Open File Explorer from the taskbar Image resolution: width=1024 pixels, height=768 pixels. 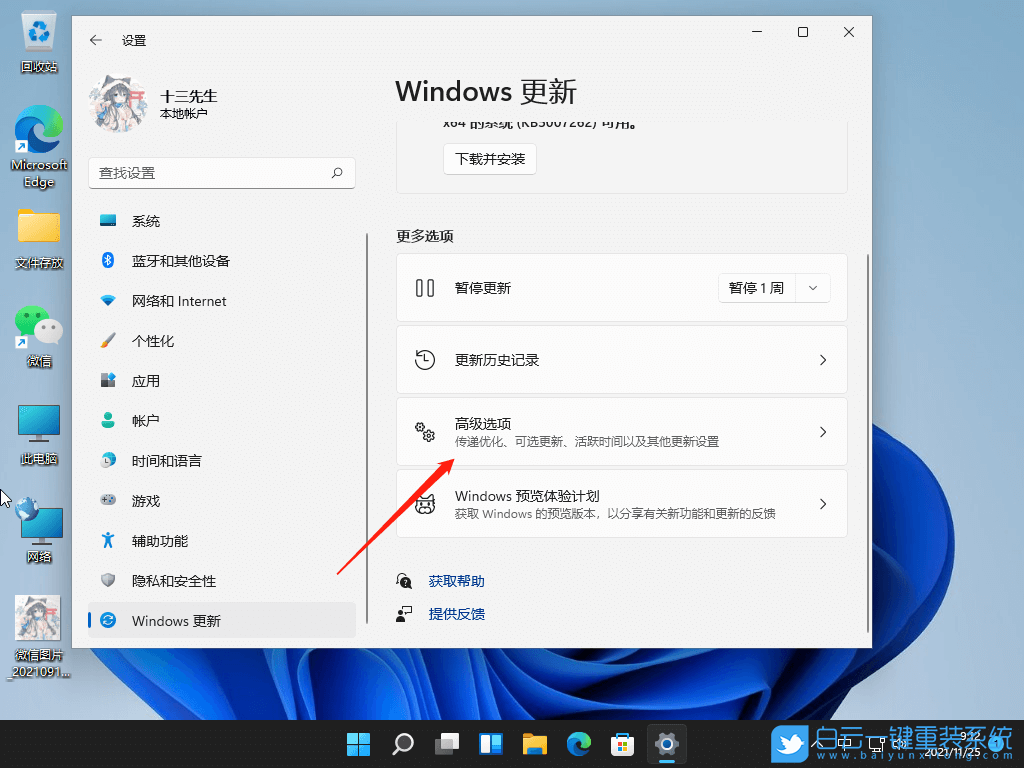coord(535,744)
